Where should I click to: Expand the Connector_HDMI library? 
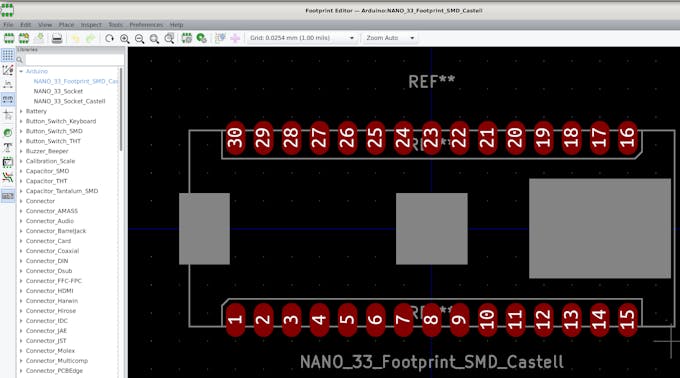[21, 291]
